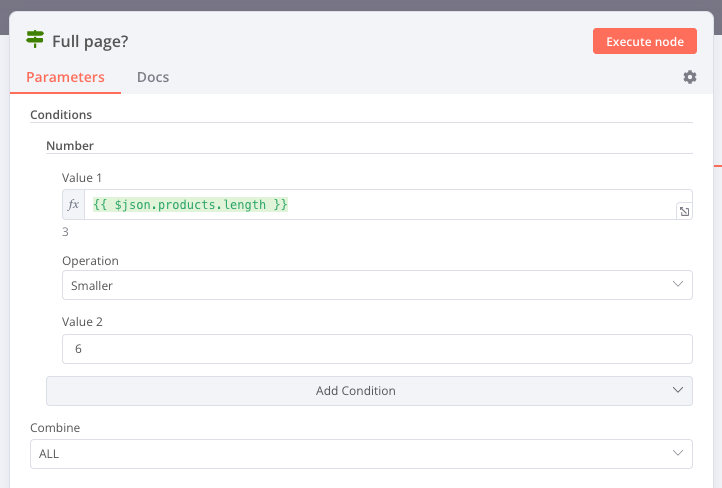Click the Value 1 label
Viewport: 722px width, 488px height.
[82, 178]
